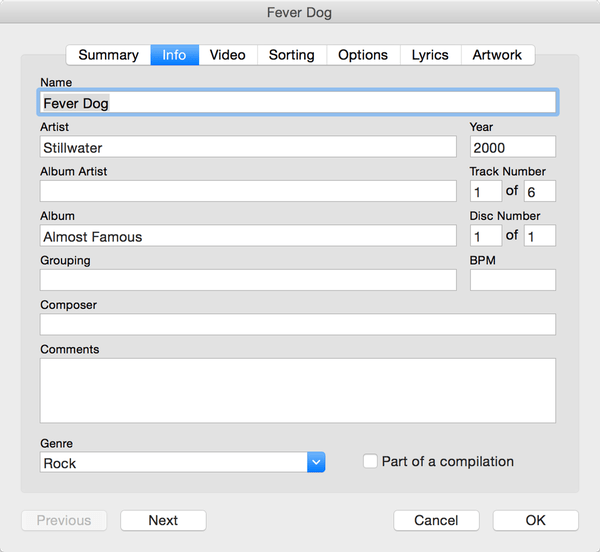Click inside the Comments text box

pyautogui.click(x=298, y=390)
